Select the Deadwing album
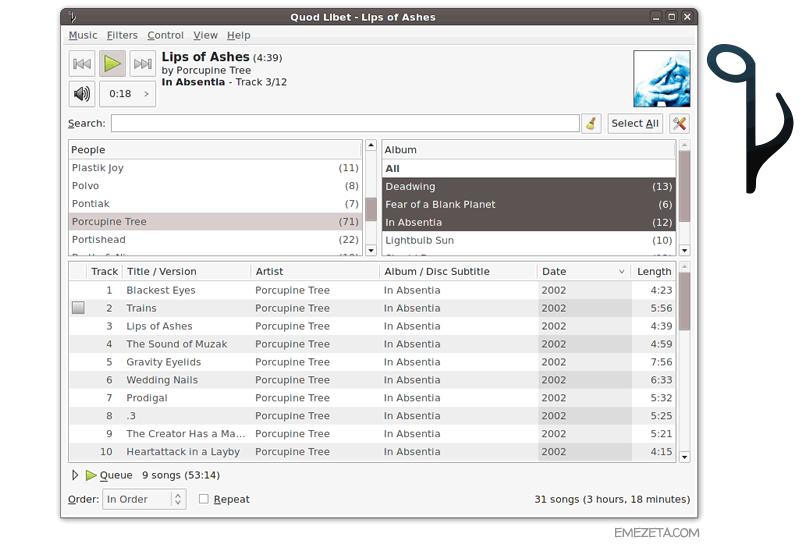This screenshot has width=800, height=550. coord(529,186)
